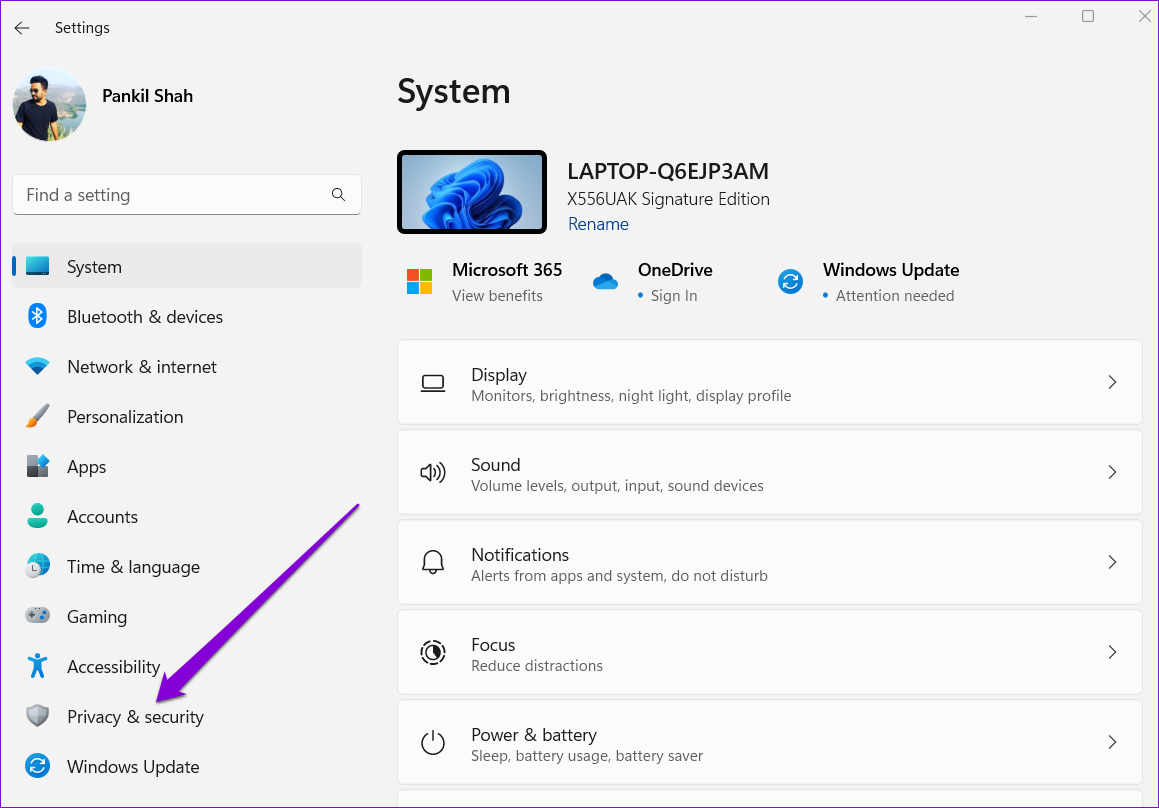This screenshot has width=1159, height=808.
Task: Open Network & internet via Wi-Fi icon
Action: [38, 367]
